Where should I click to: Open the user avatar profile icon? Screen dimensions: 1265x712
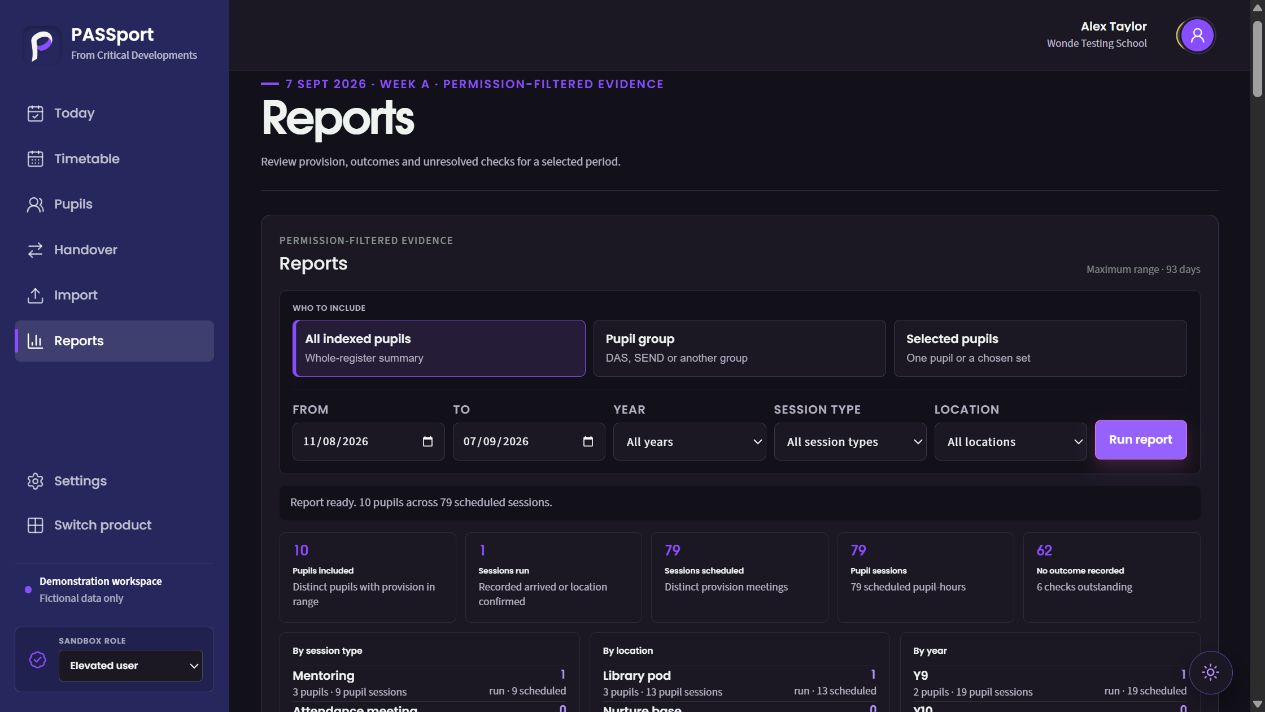1196,35
